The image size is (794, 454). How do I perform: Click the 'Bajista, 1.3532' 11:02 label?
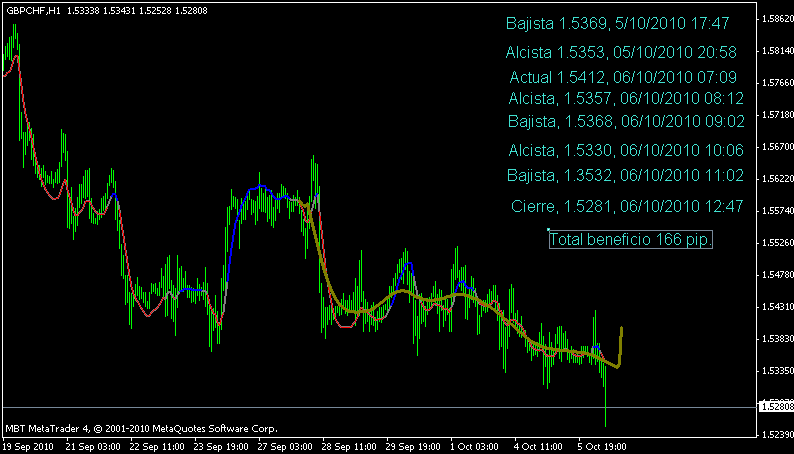(626, 176)
